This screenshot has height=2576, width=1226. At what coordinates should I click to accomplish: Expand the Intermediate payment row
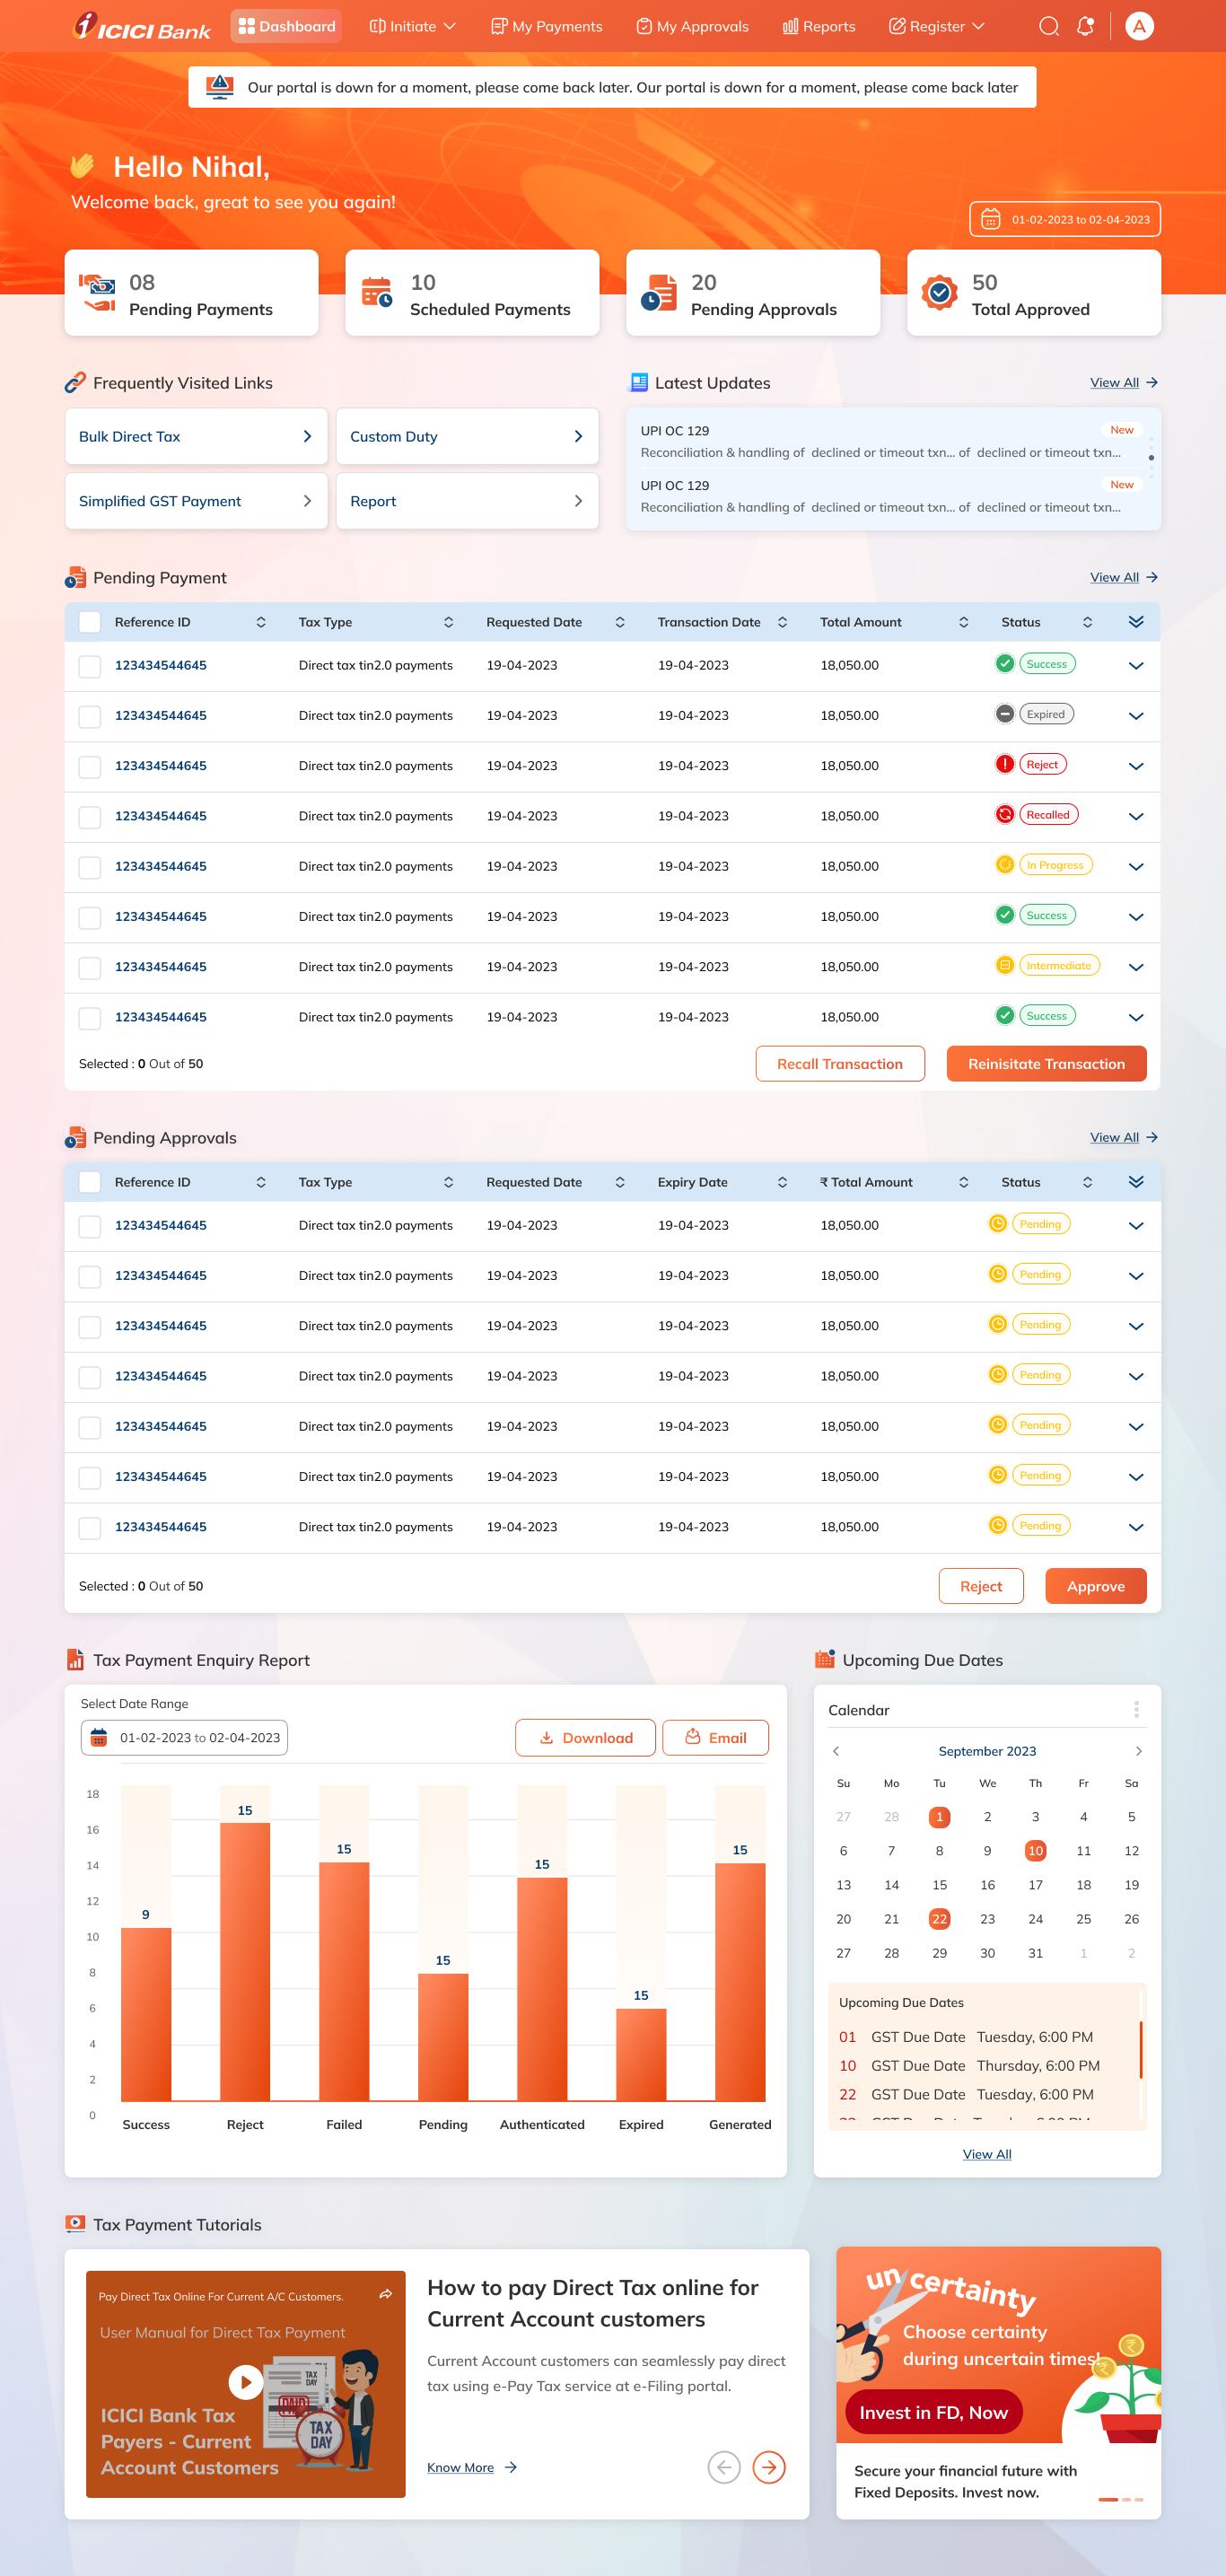tap(1136, 967)
